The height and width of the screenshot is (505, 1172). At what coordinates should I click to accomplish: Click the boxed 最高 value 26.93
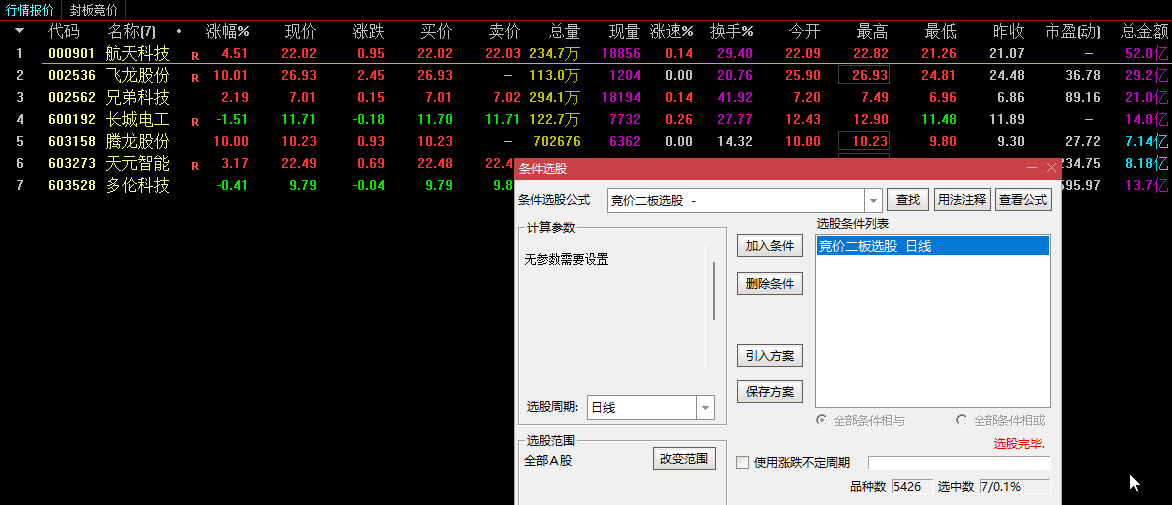pyautogui.click(x=864, y=75)
